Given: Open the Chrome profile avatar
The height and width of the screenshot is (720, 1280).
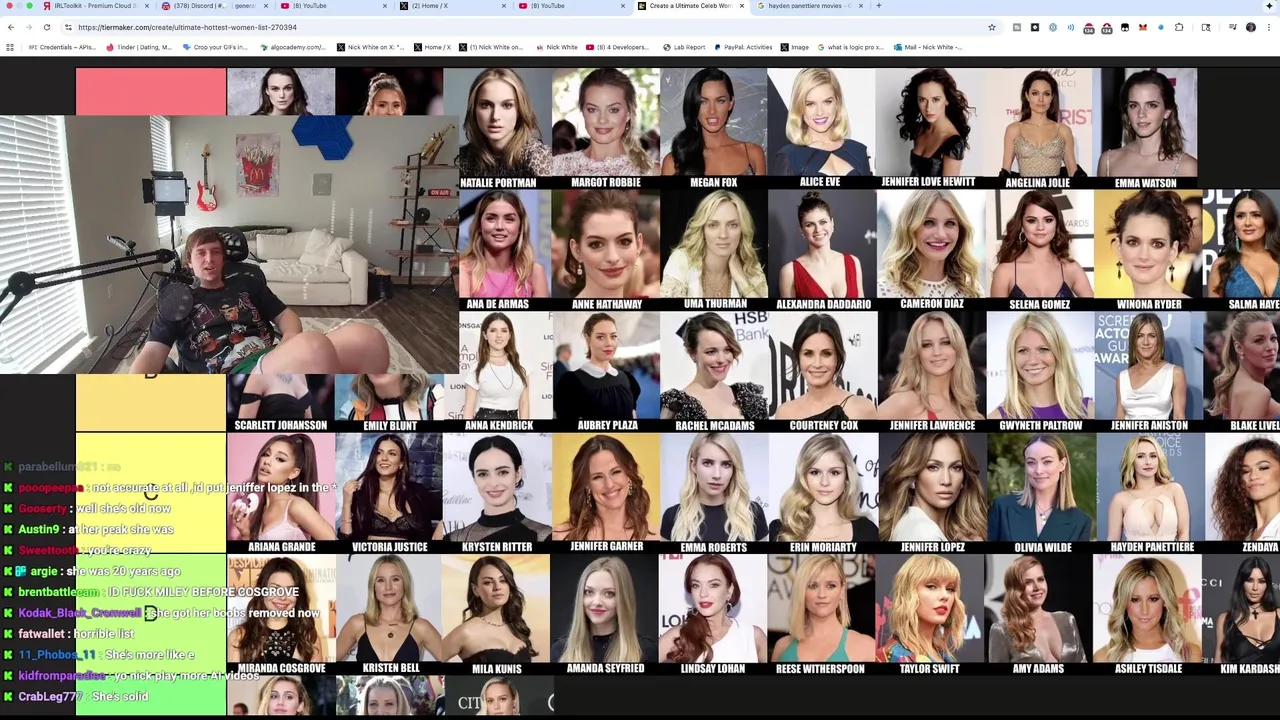Looking at the screenshot, I should point(1250,27).
